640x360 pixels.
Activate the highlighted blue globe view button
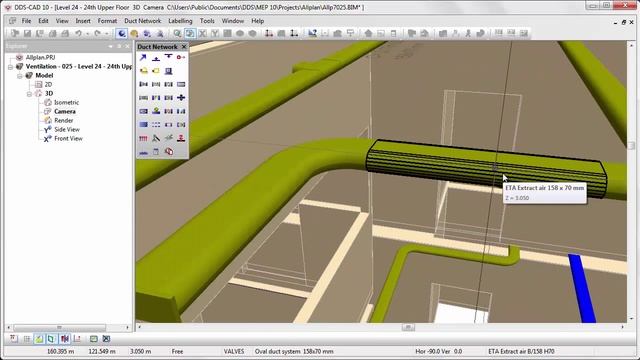[x=121, y=33]
